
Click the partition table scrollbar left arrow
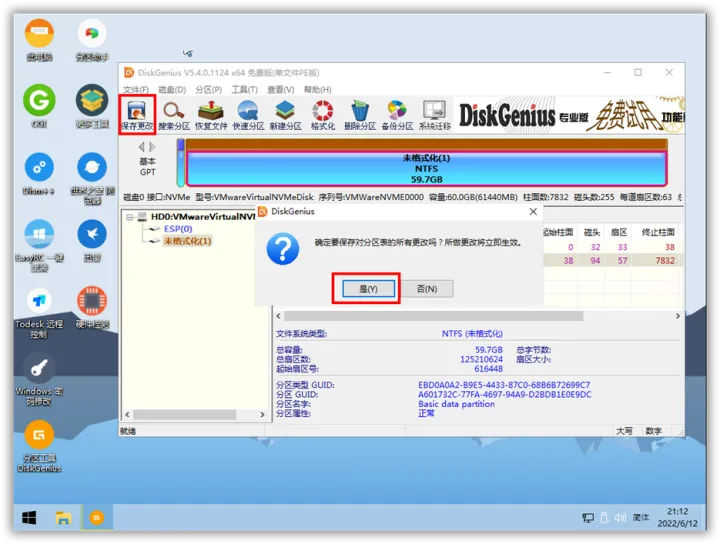pyautogui.click(x=278, y=316)
